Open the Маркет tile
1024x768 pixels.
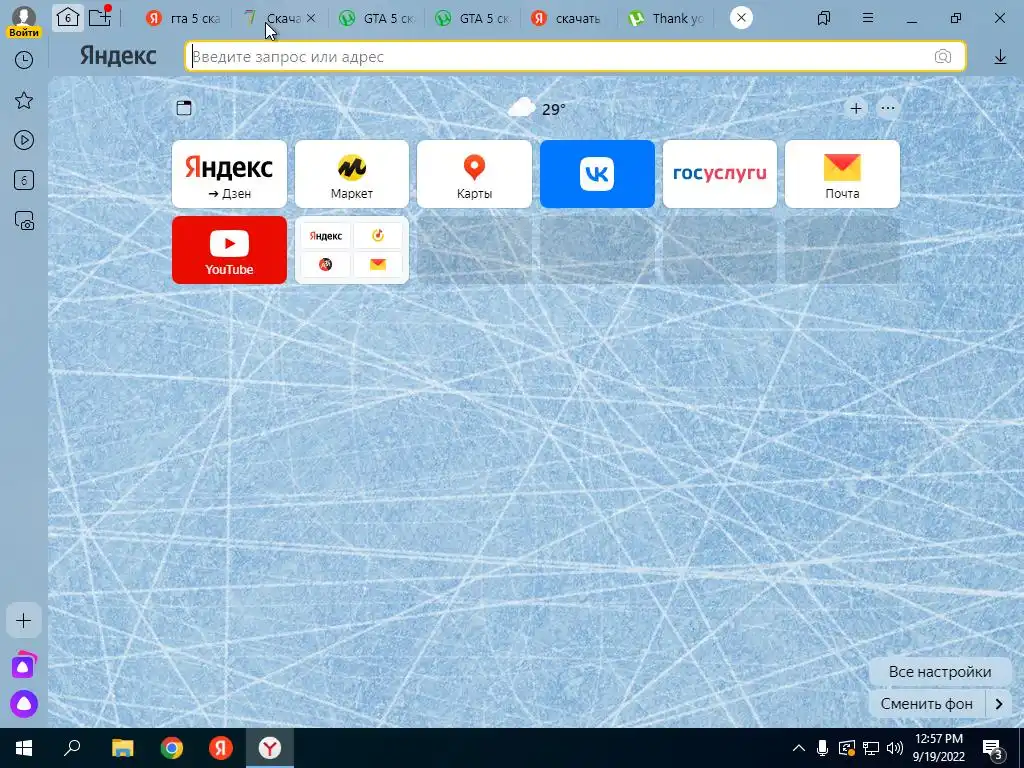[x=352, y=174]
